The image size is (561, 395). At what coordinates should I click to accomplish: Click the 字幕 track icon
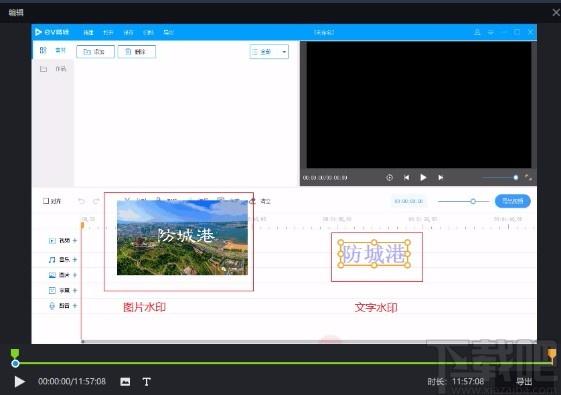click(x=52, y=290)
